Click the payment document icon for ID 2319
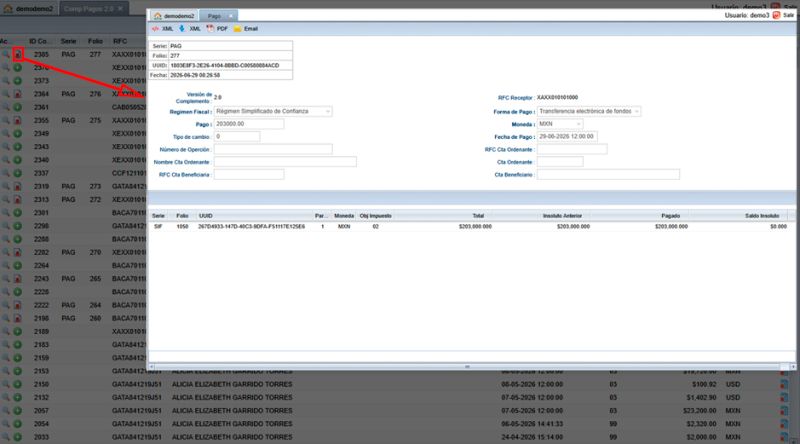Viewport: 800px width, 444px height. pyautogui.click(x=18, y=186)
